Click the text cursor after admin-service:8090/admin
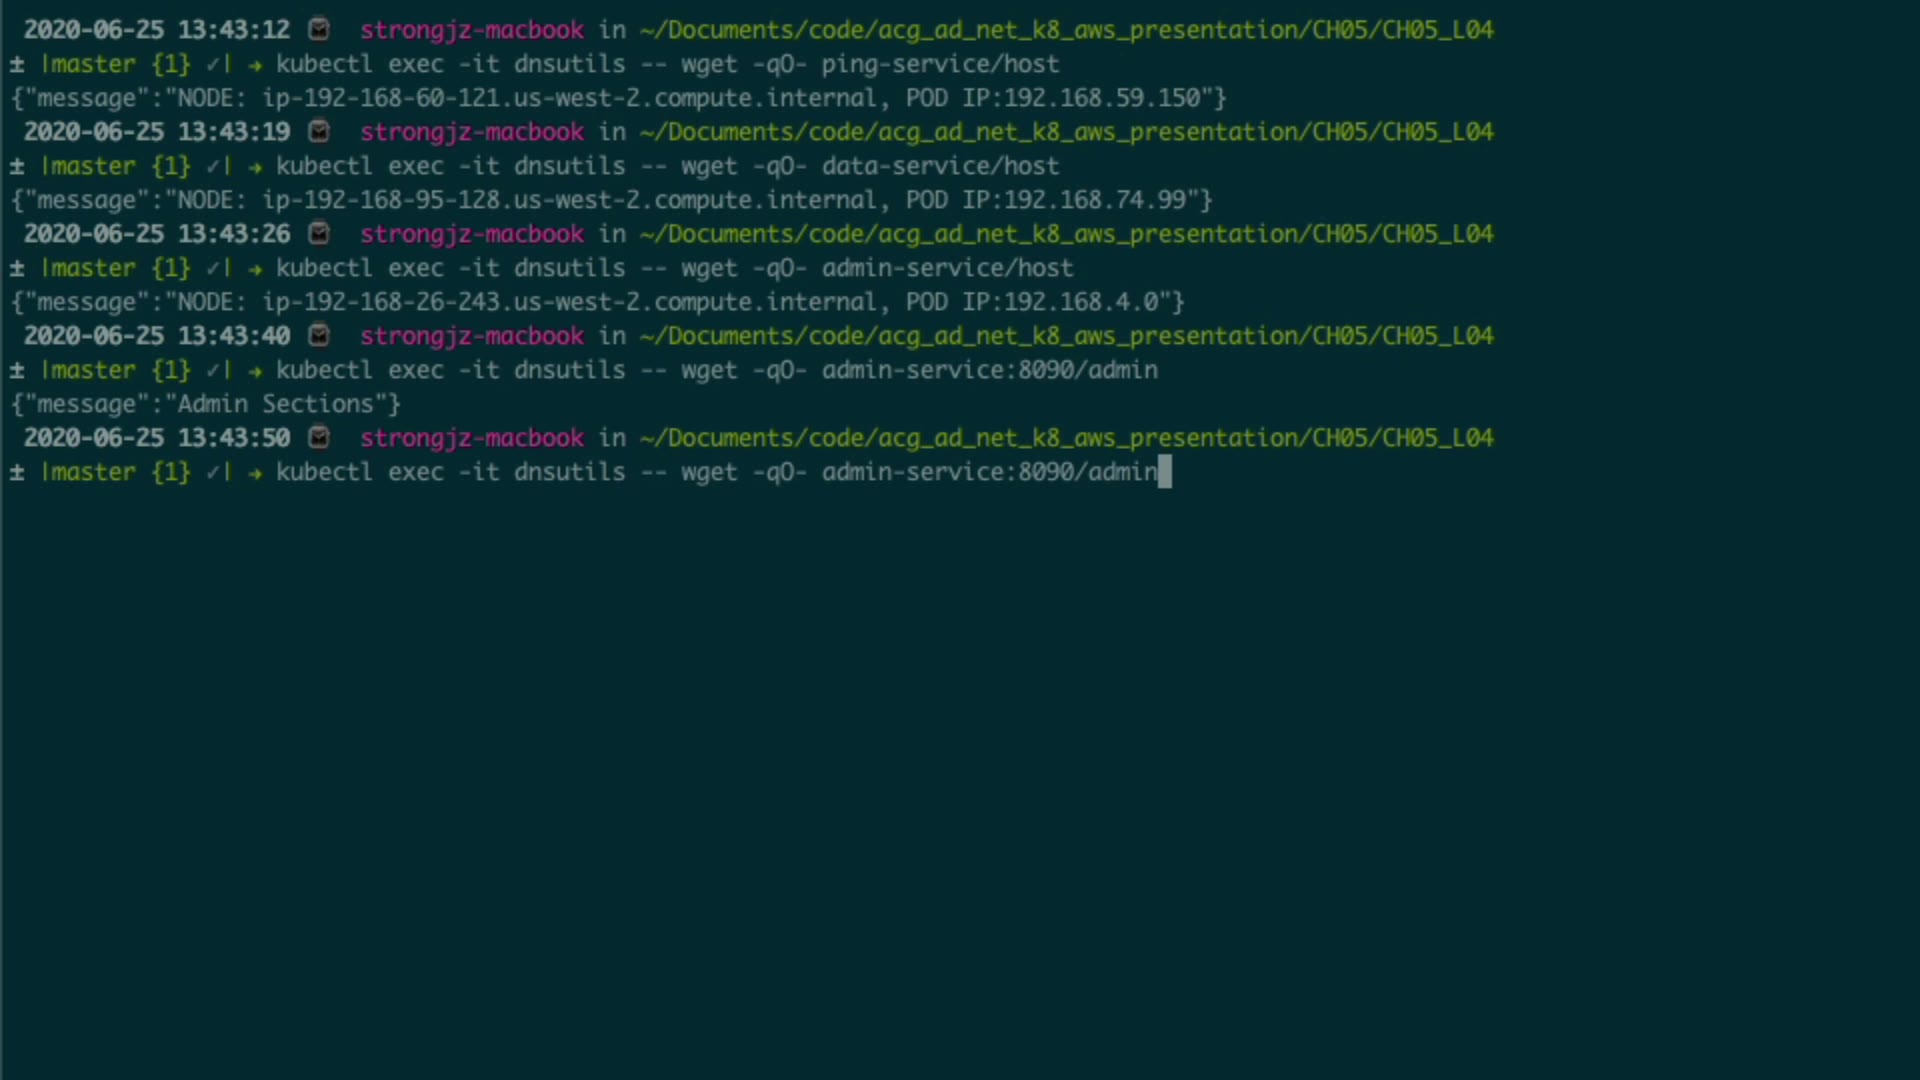Screen dimensions: 1920x1080 coord(1164,472)
